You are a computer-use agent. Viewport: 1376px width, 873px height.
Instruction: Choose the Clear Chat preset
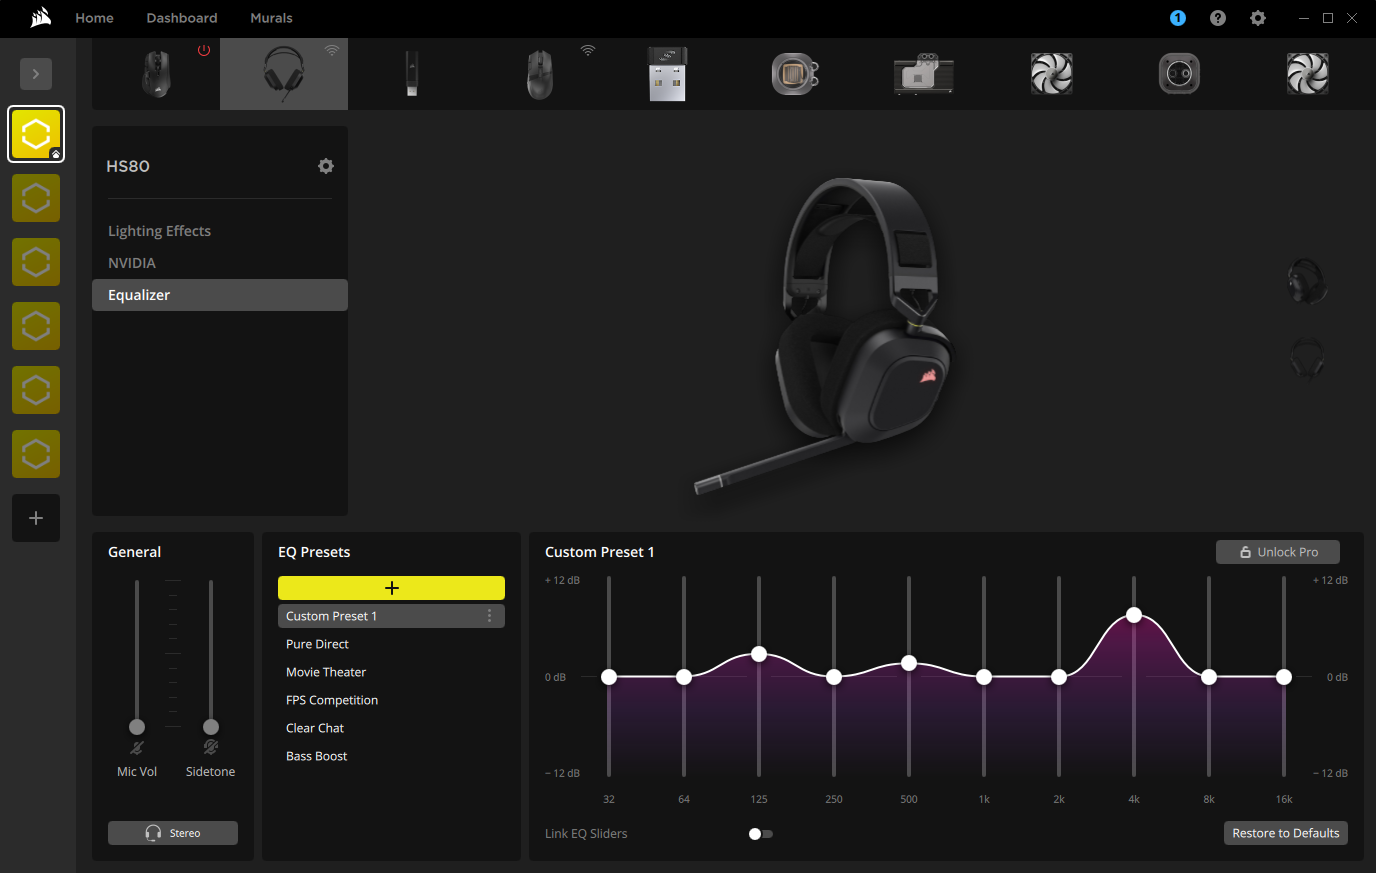click(x=391, y=728)
